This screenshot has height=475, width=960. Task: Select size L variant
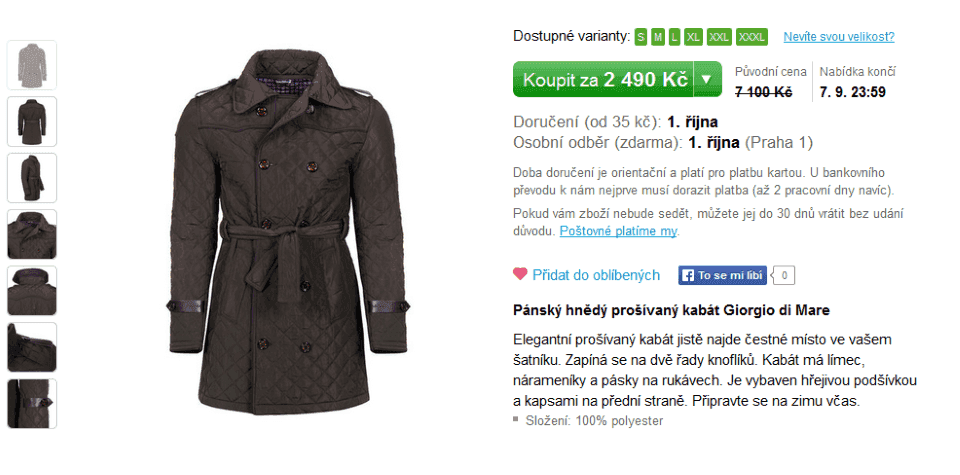(x=674, y=37)
